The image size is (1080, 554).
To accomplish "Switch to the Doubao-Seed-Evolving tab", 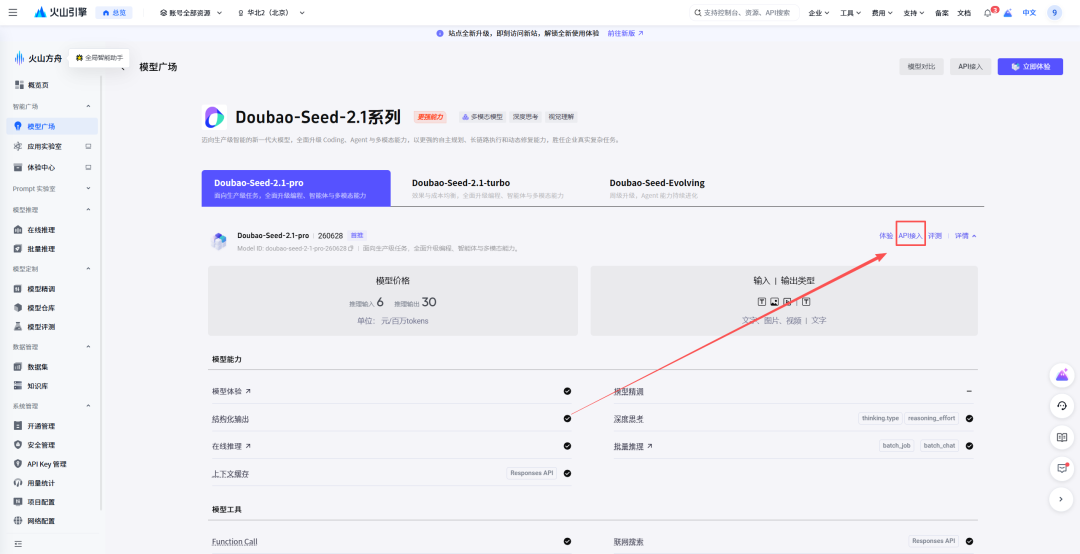I will click(x=656, y=188).
